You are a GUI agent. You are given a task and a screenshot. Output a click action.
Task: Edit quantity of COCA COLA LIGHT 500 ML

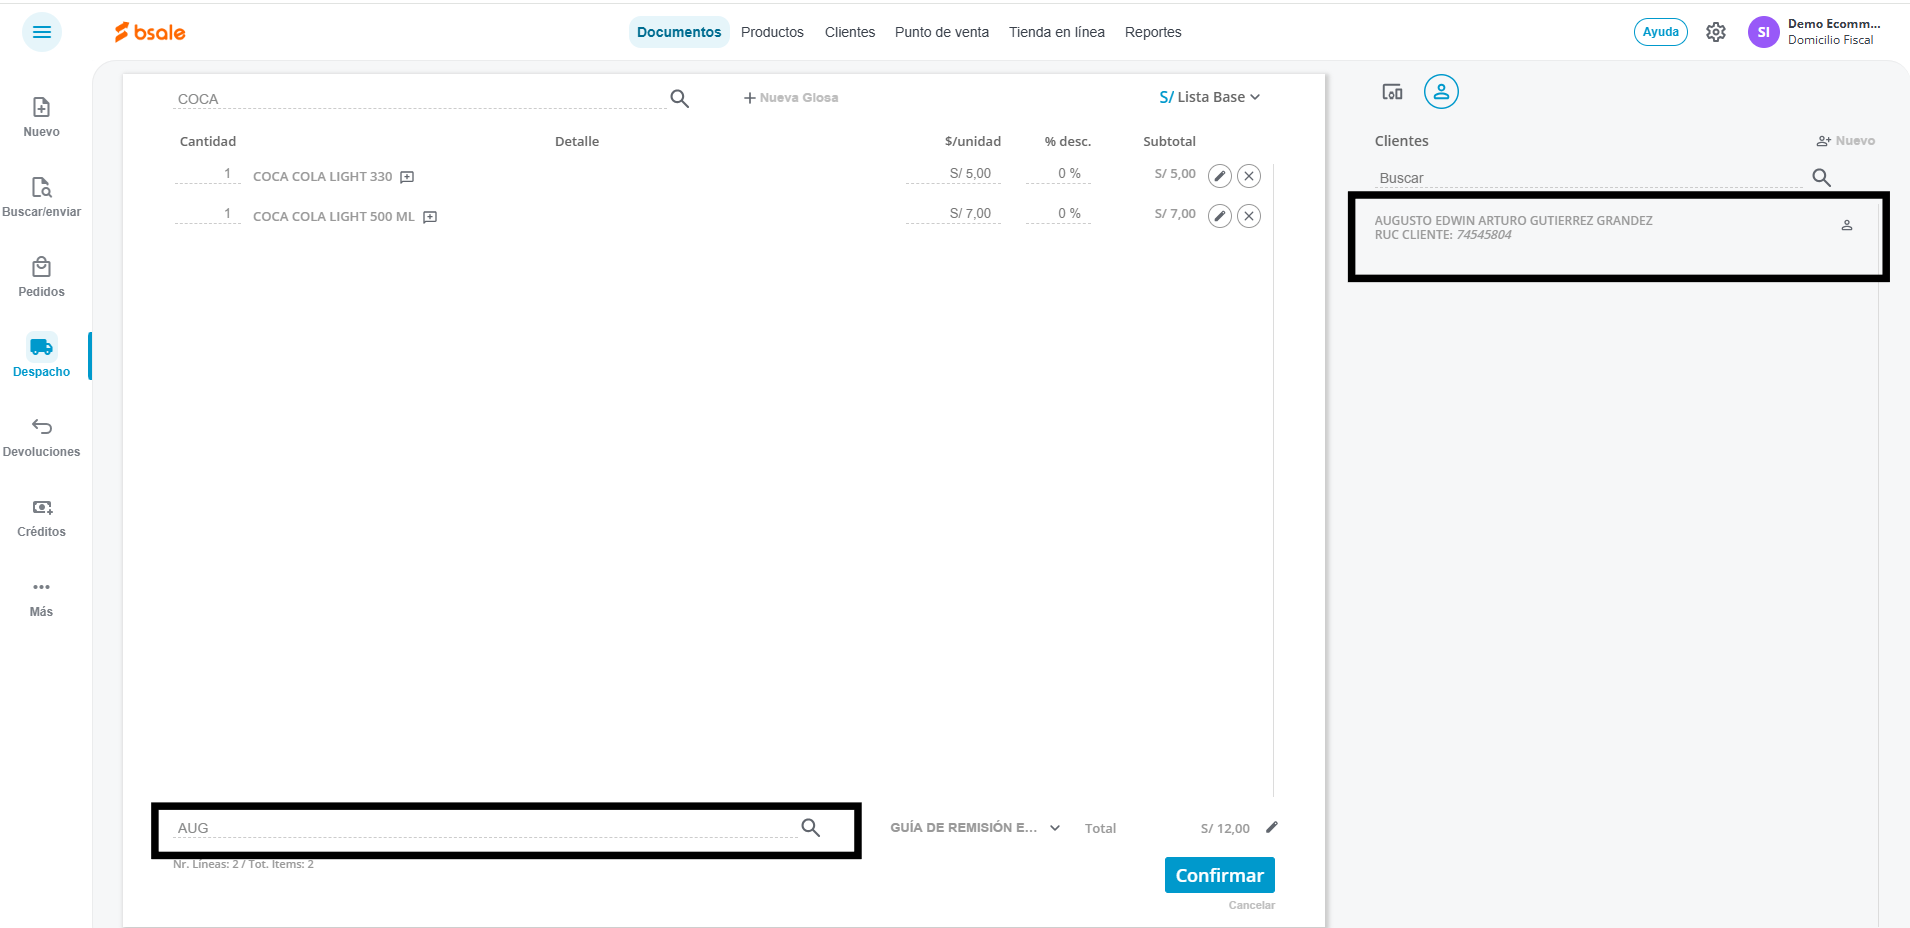click(208, 214)
